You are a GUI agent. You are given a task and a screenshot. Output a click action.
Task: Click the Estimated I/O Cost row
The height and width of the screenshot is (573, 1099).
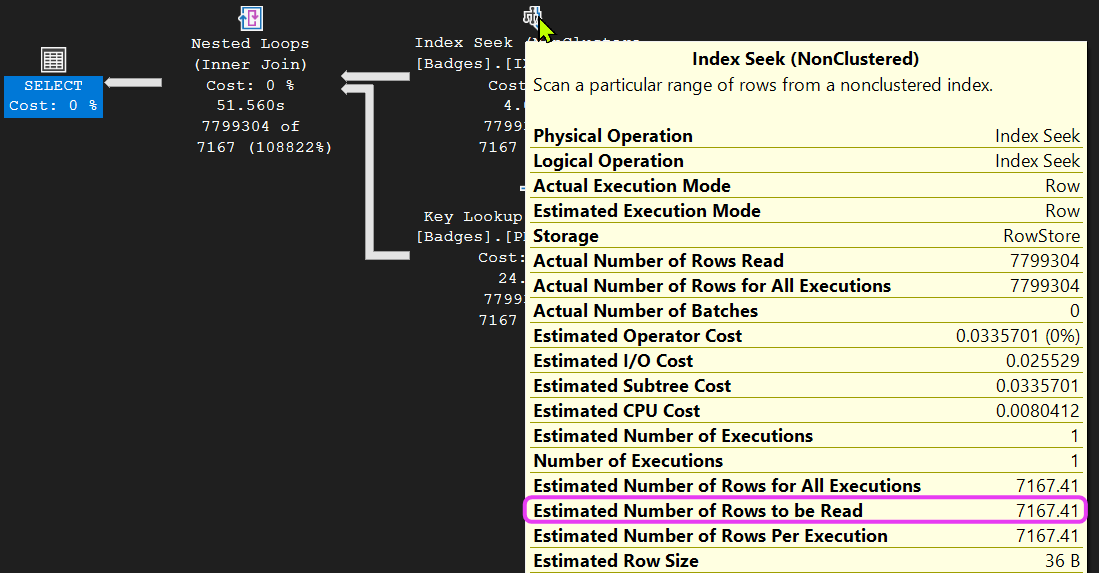pos(806,361)
